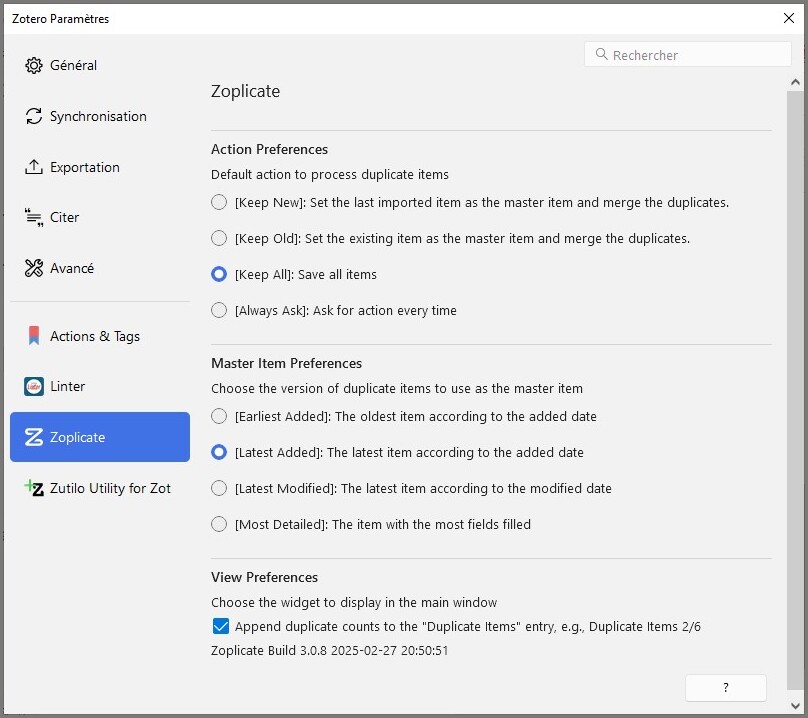Open the Exportation pane
Screen dimensions: 808x718
[100, 167]
